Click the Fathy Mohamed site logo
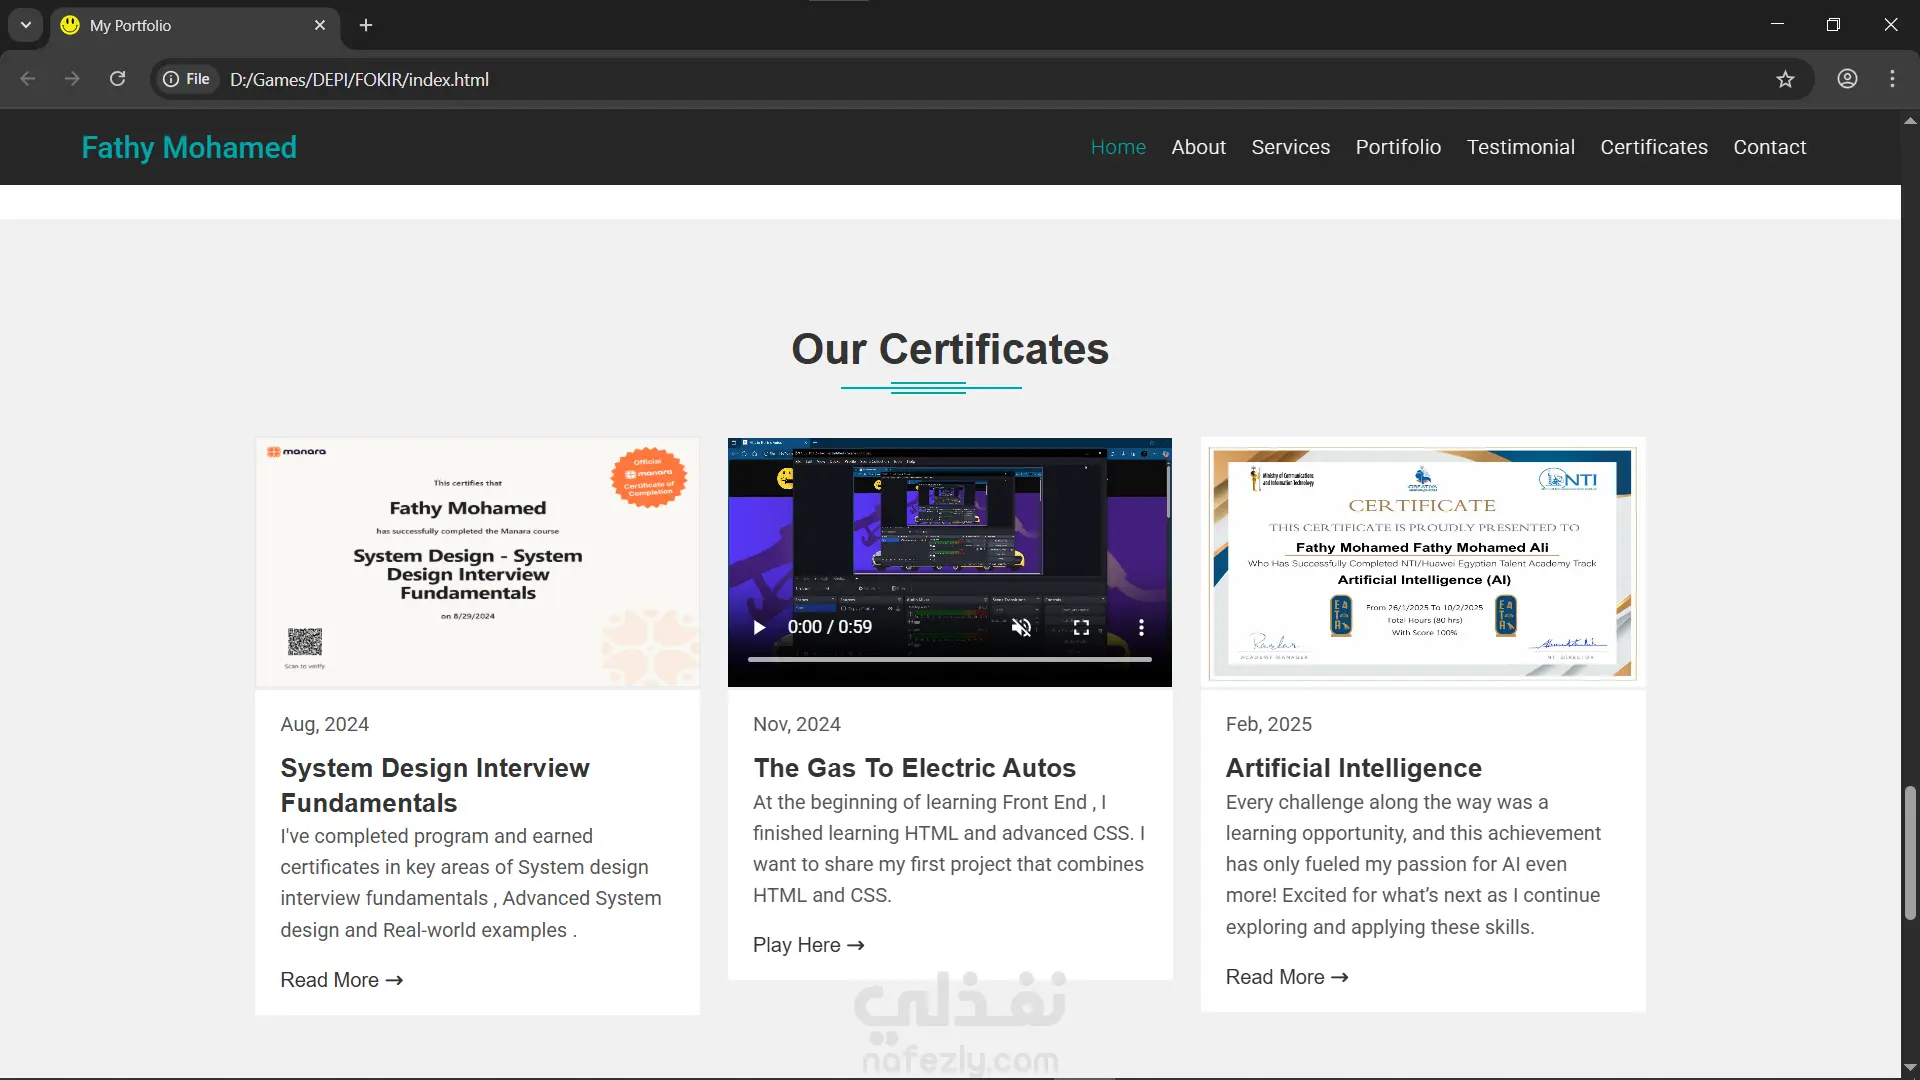1920x1080 pixels. point(189,147)
